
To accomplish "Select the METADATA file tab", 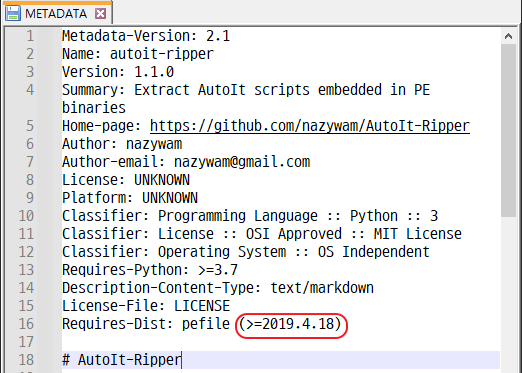I will pyautogui.click(x=57, y=13).
